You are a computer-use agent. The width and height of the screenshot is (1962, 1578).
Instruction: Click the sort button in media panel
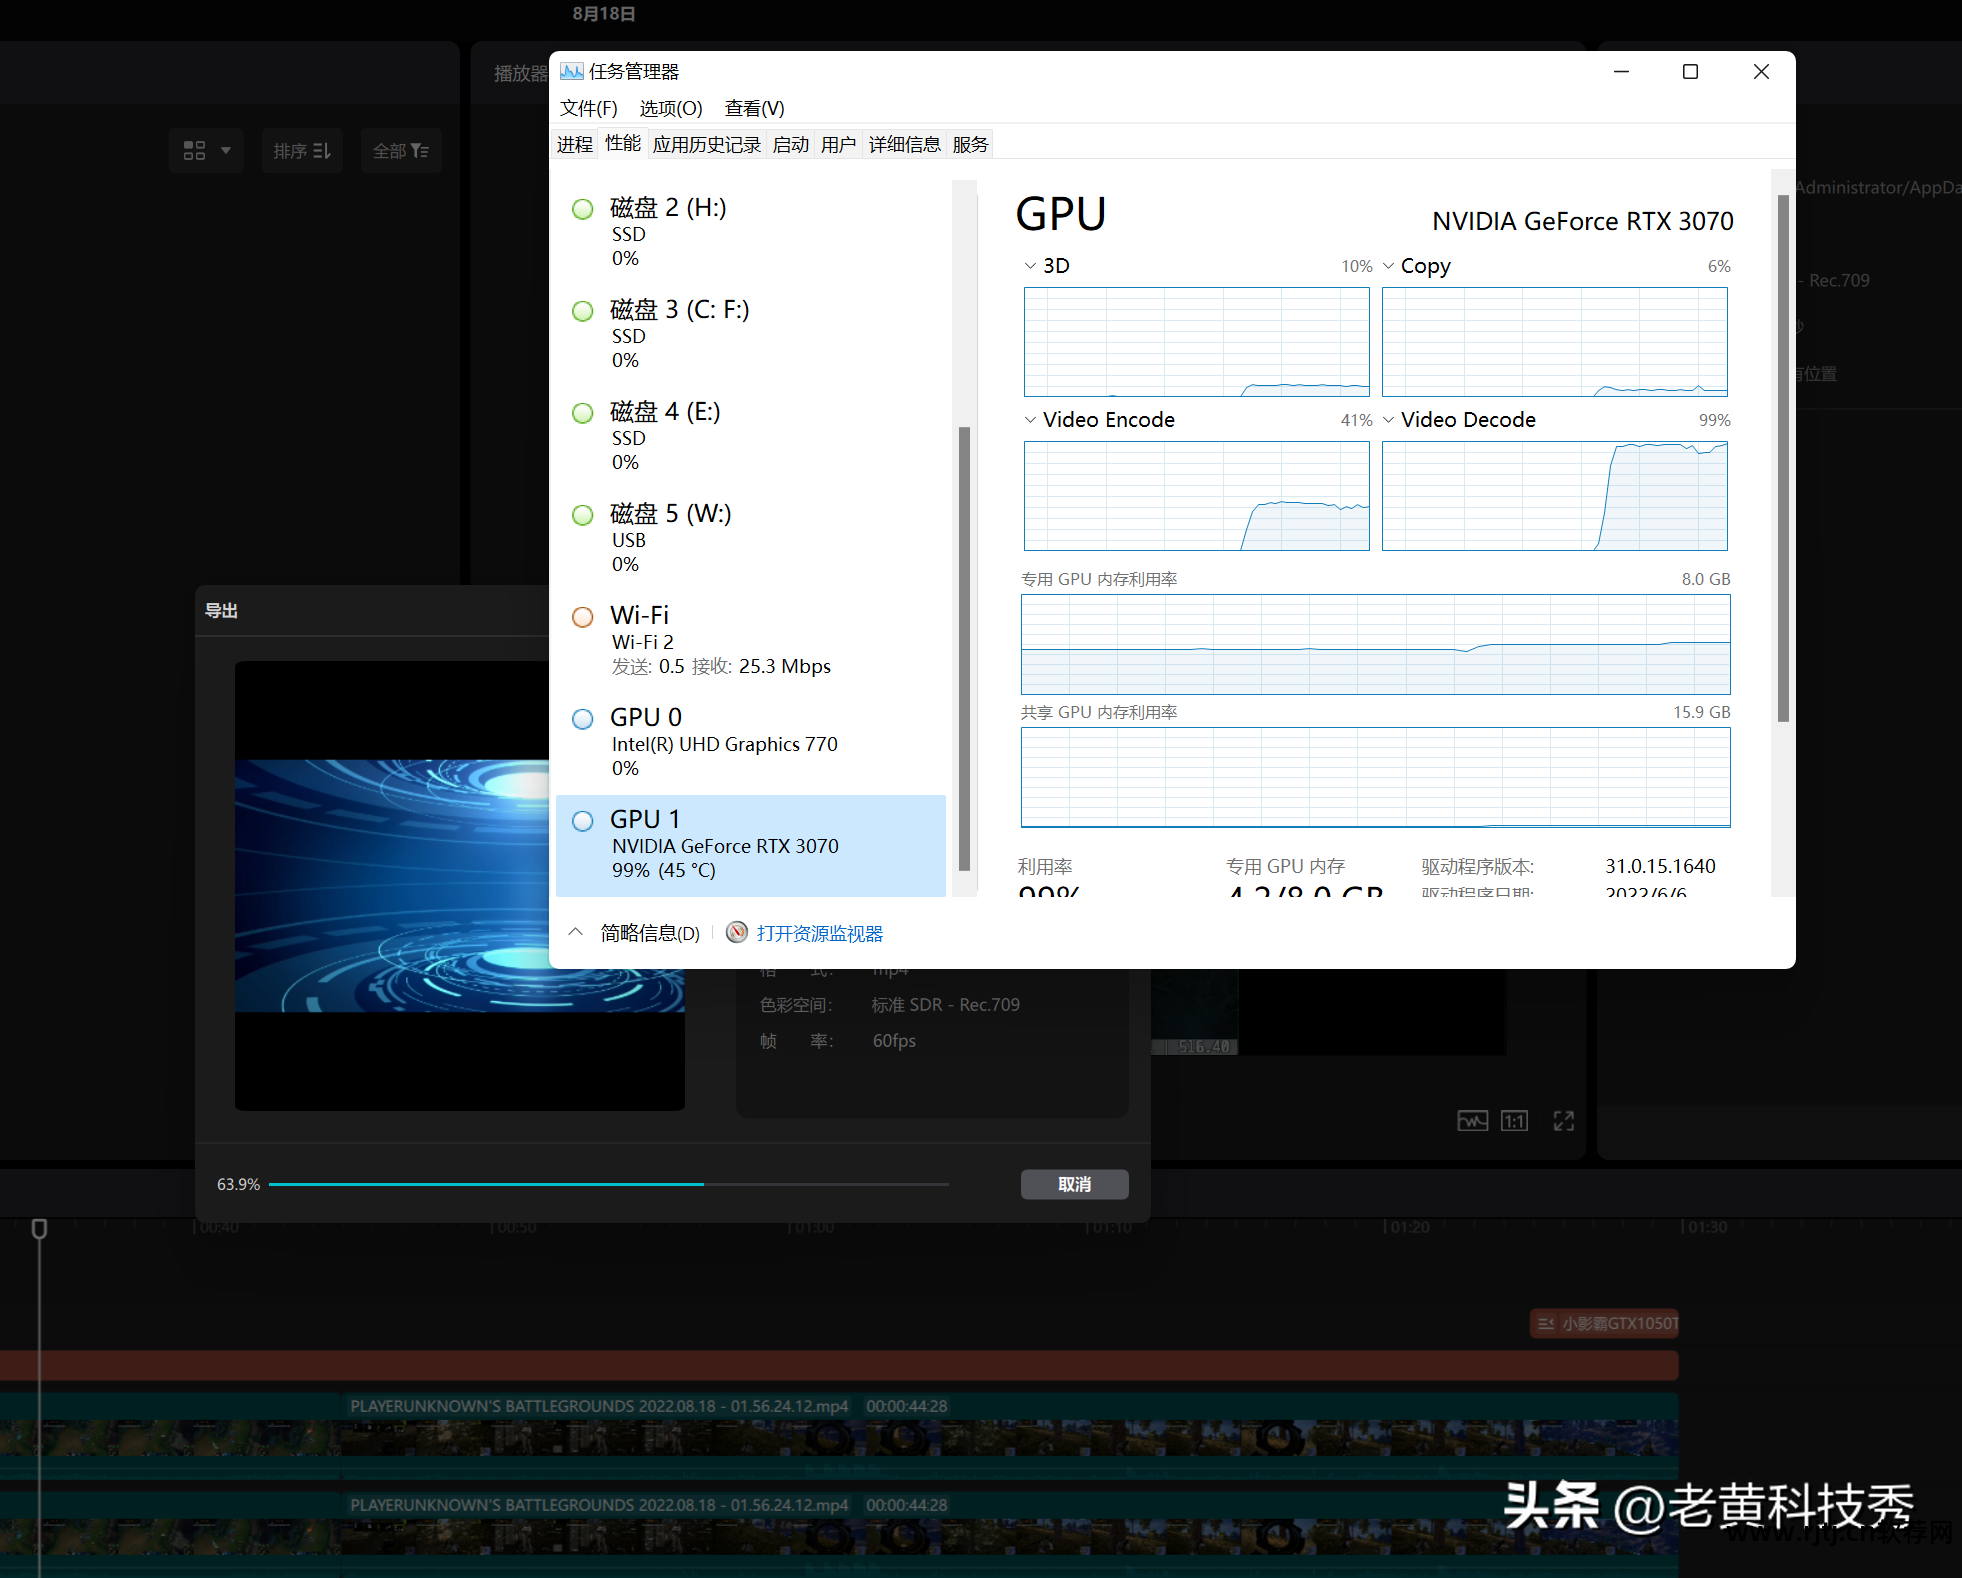click(302, 150)
